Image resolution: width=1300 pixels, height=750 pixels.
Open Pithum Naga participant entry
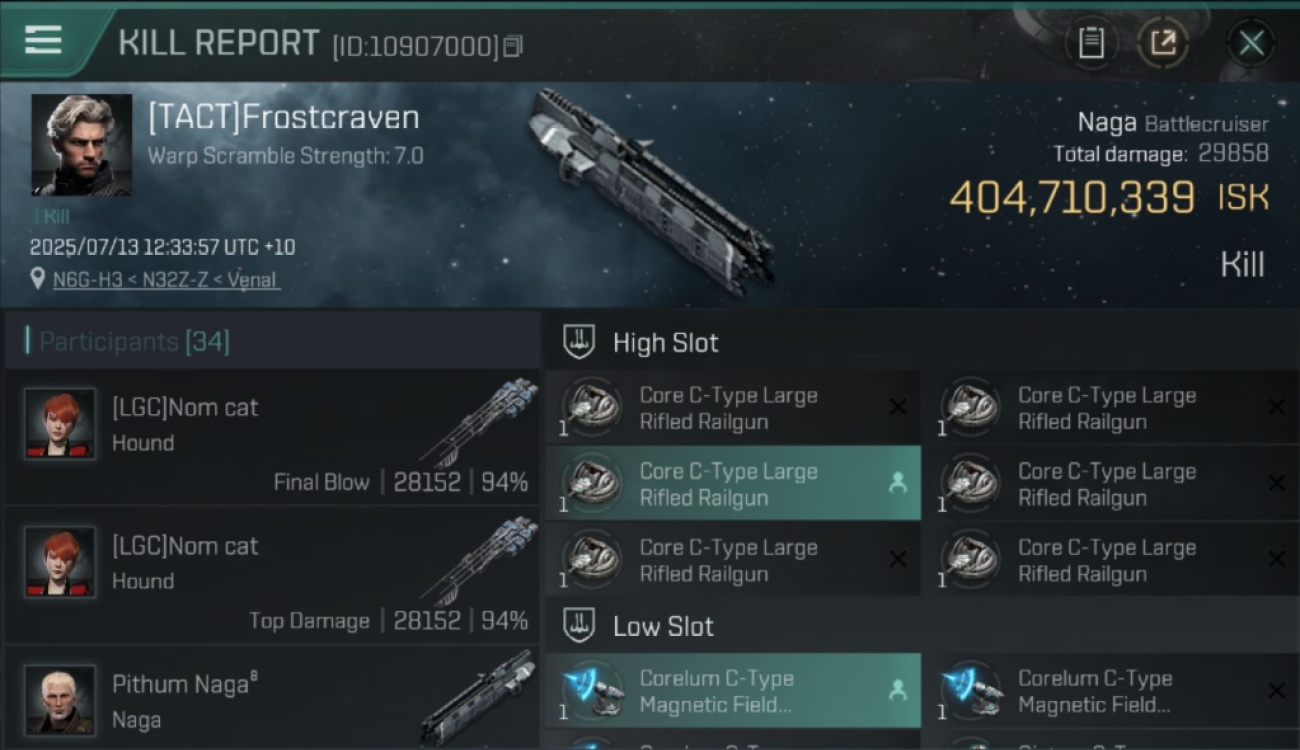click(272, 698)
